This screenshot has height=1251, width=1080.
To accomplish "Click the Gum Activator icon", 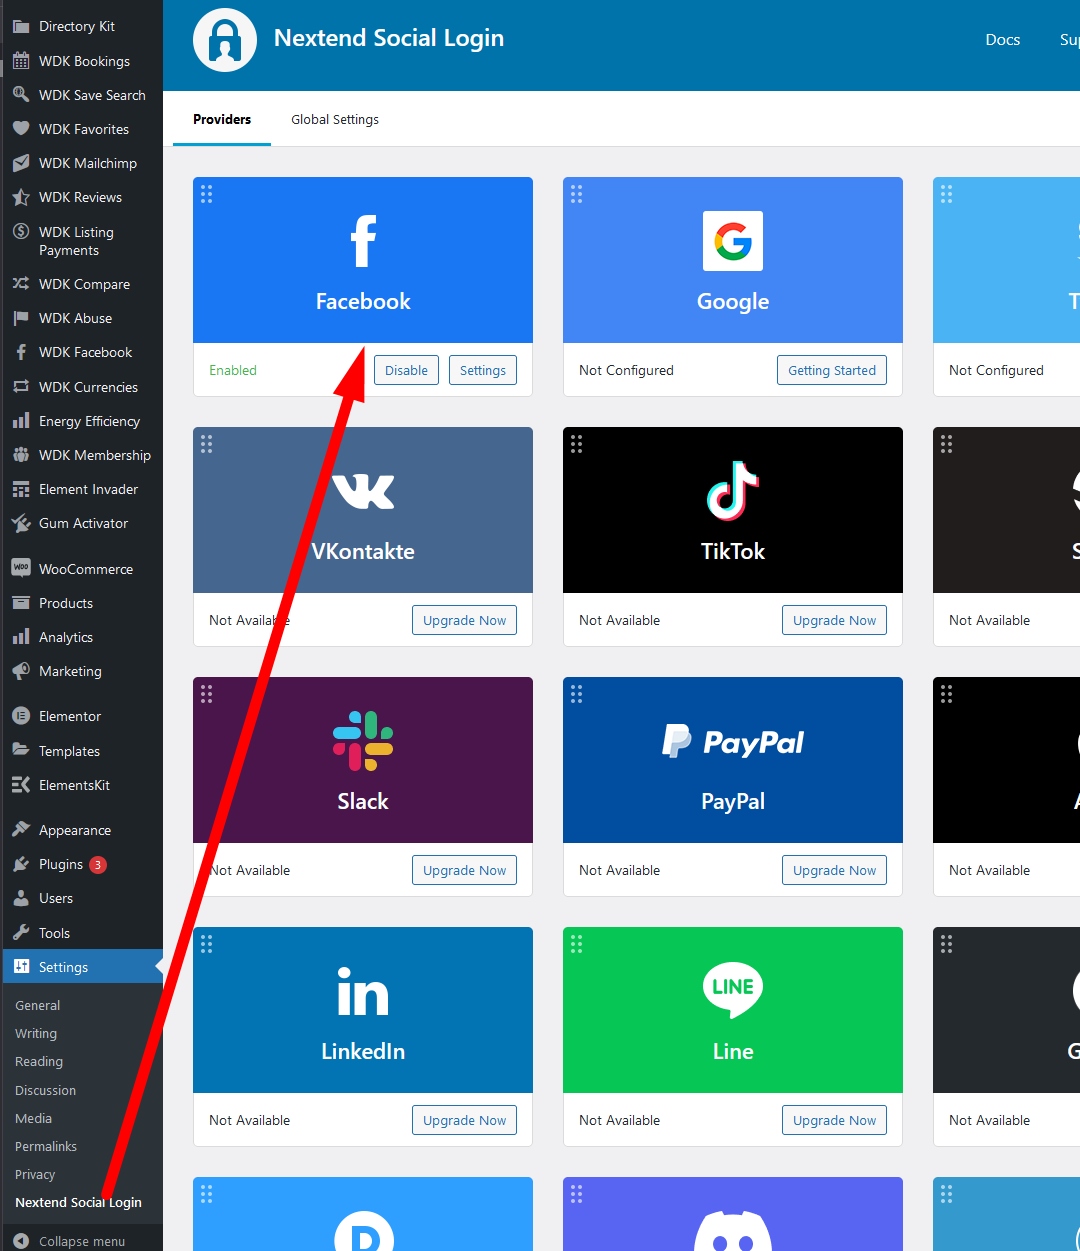I will [x=21, y=523].
